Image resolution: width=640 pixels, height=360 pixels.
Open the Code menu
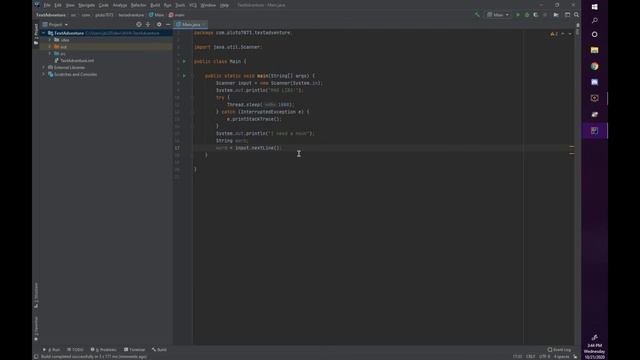[104, 5]
